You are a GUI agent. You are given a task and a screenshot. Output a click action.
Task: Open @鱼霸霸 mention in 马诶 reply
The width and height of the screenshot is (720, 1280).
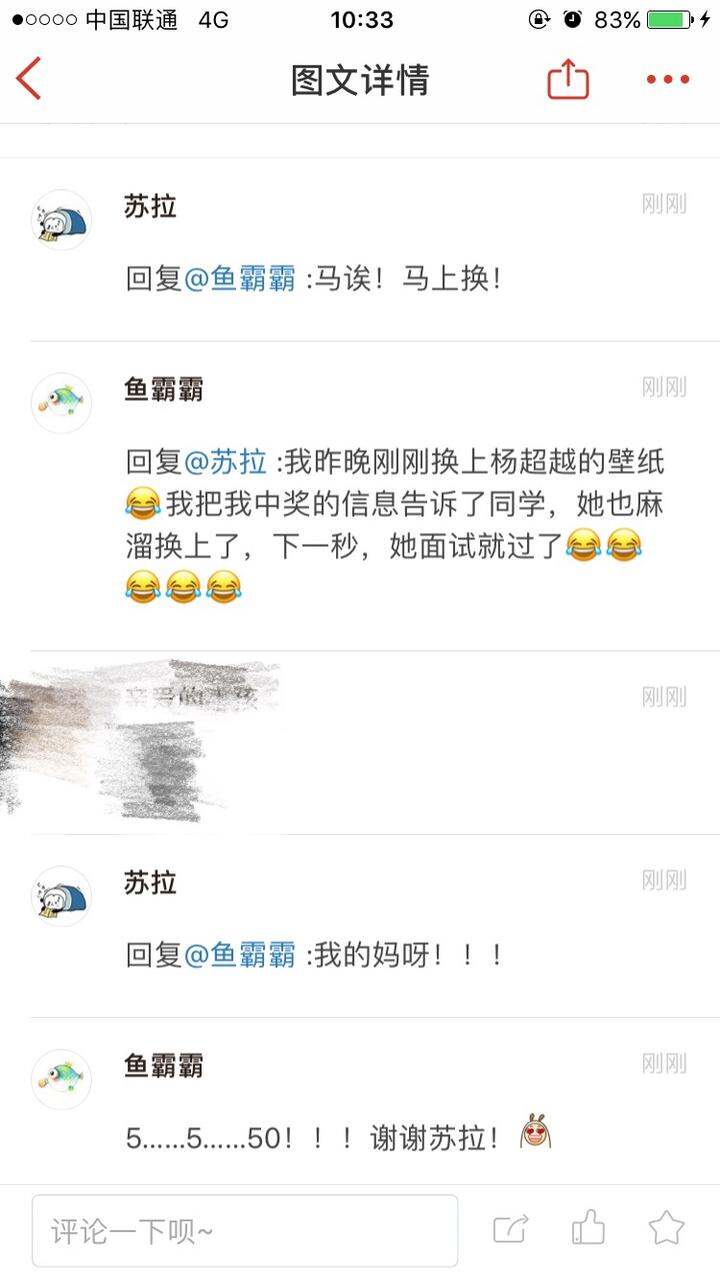pyautogui.click(x=240, y=279)
